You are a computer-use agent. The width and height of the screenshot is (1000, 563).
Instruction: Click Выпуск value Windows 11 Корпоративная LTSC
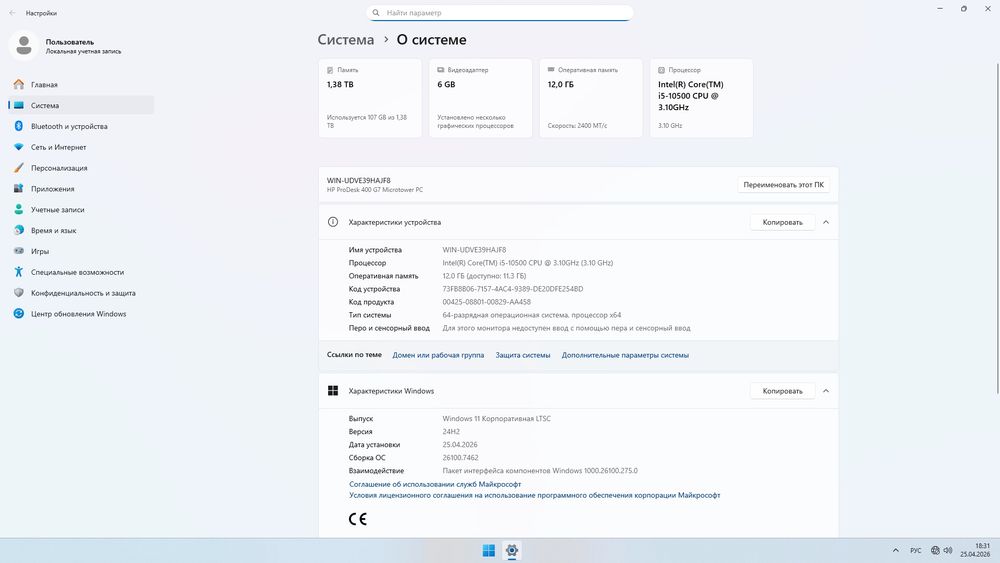click(x=497, y=419)
